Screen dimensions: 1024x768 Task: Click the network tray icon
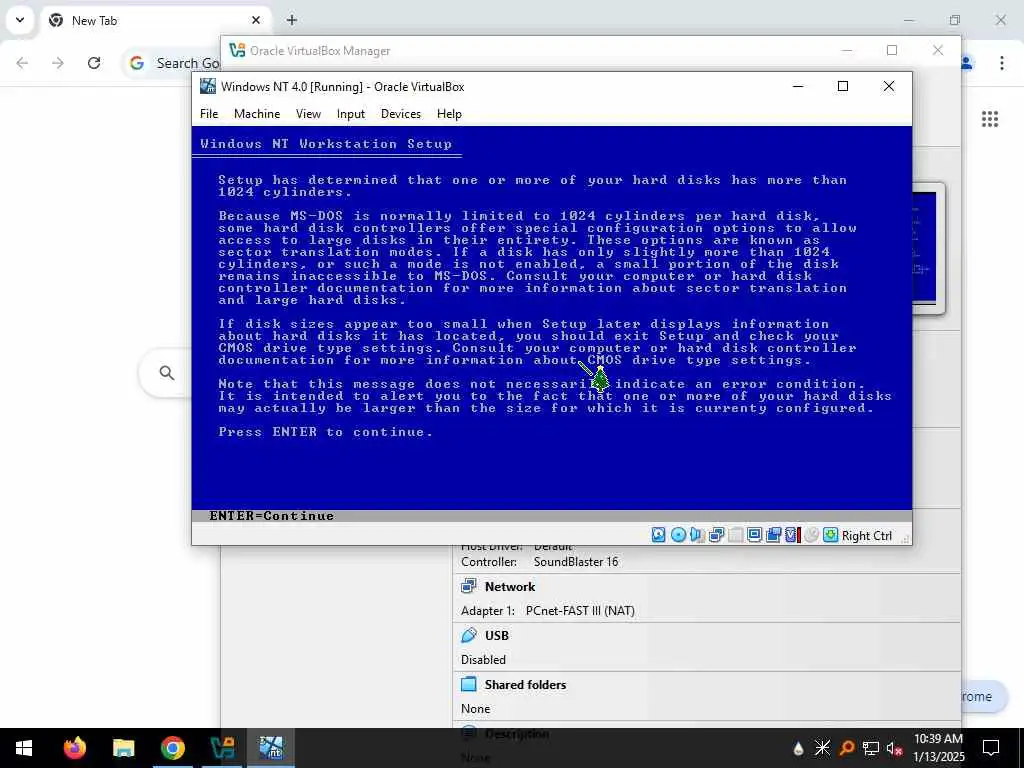(x=871, y=748)
